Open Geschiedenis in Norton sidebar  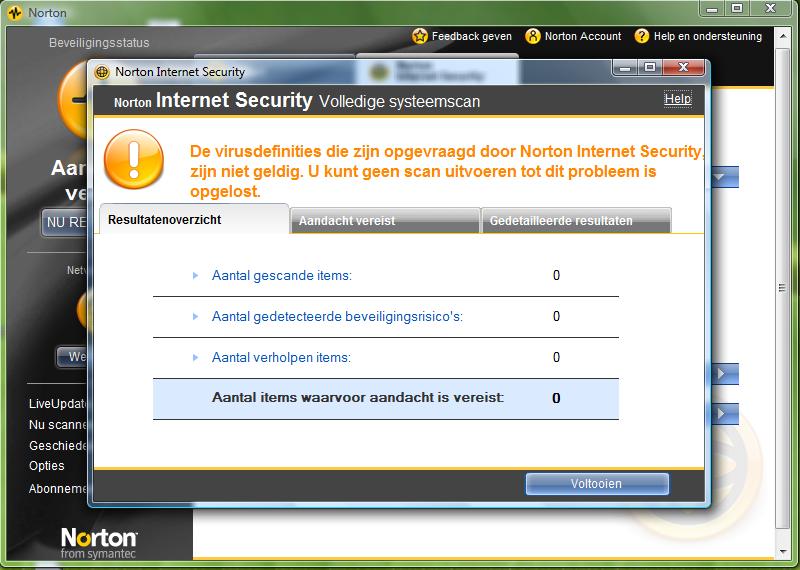coord(58,445)
